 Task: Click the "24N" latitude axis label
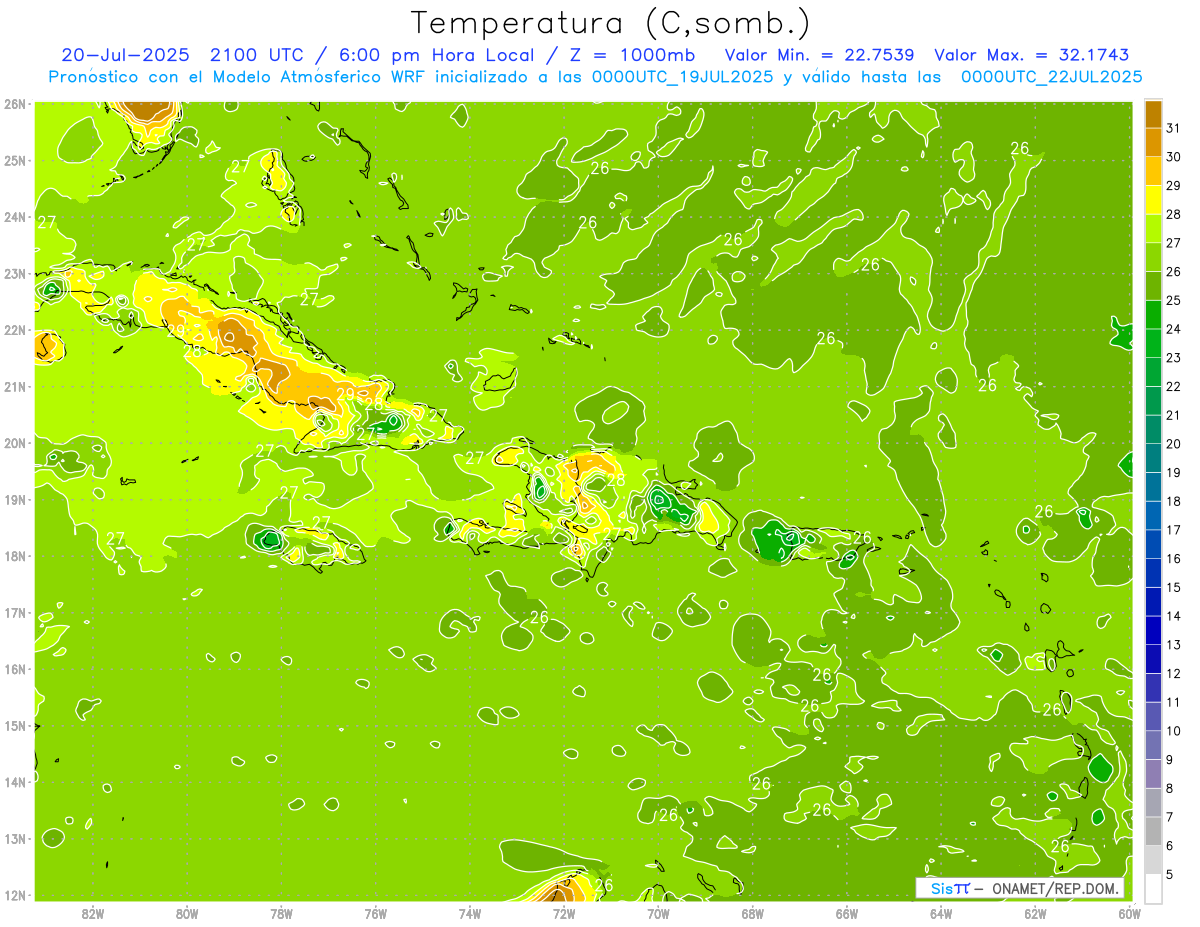click(x=15, y=217)
